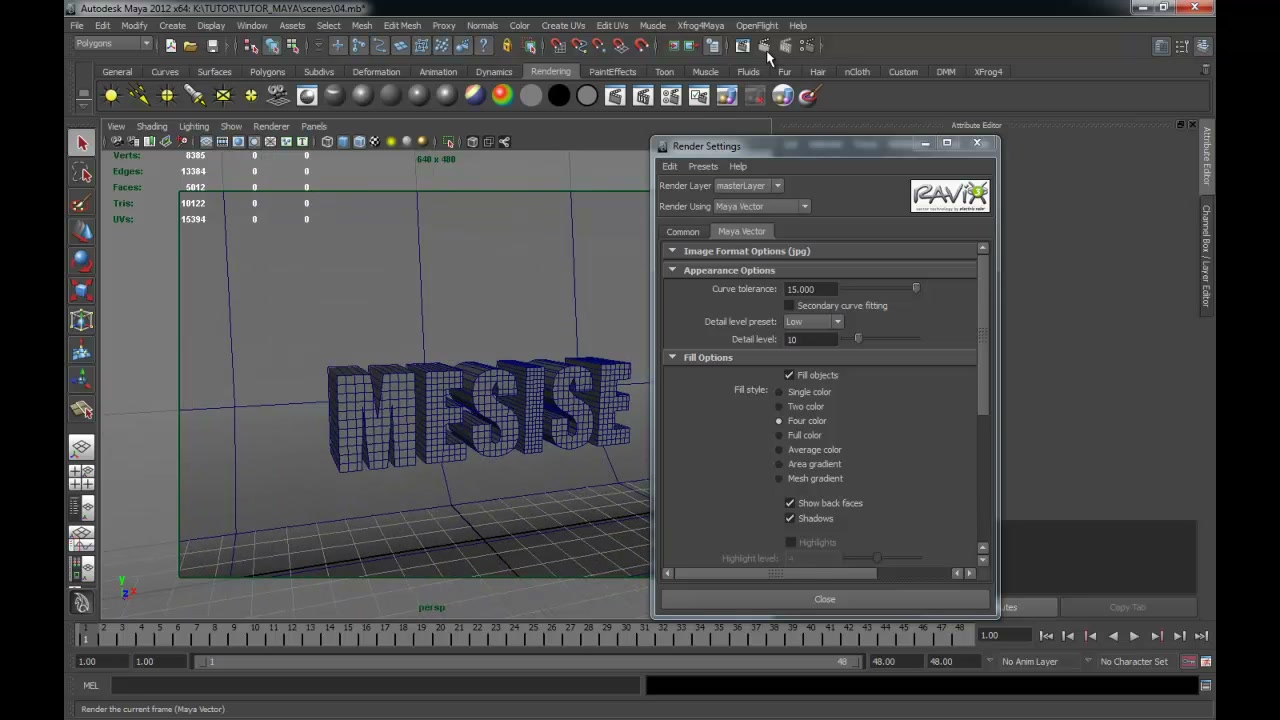1280x720 pixels.
Task: Open the No Anim Layer dropdown
Action: click(x=1039, y=662)
